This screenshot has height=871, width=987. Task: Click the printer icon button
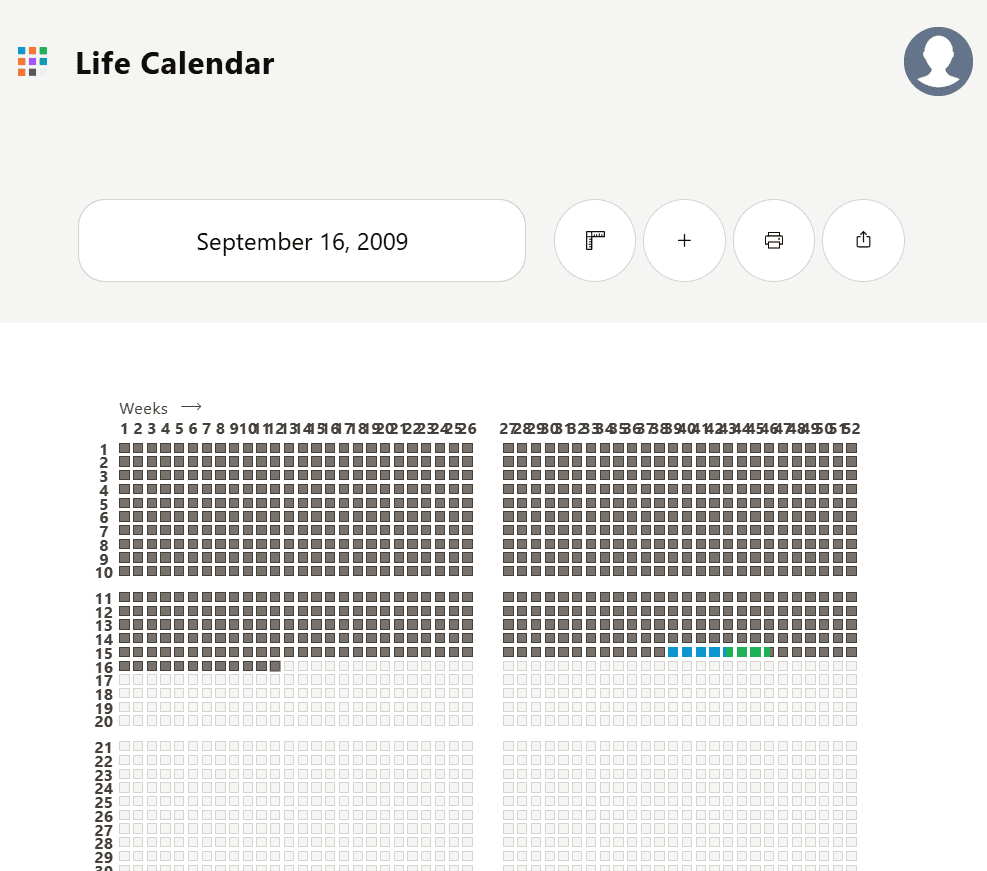point(774,240)
